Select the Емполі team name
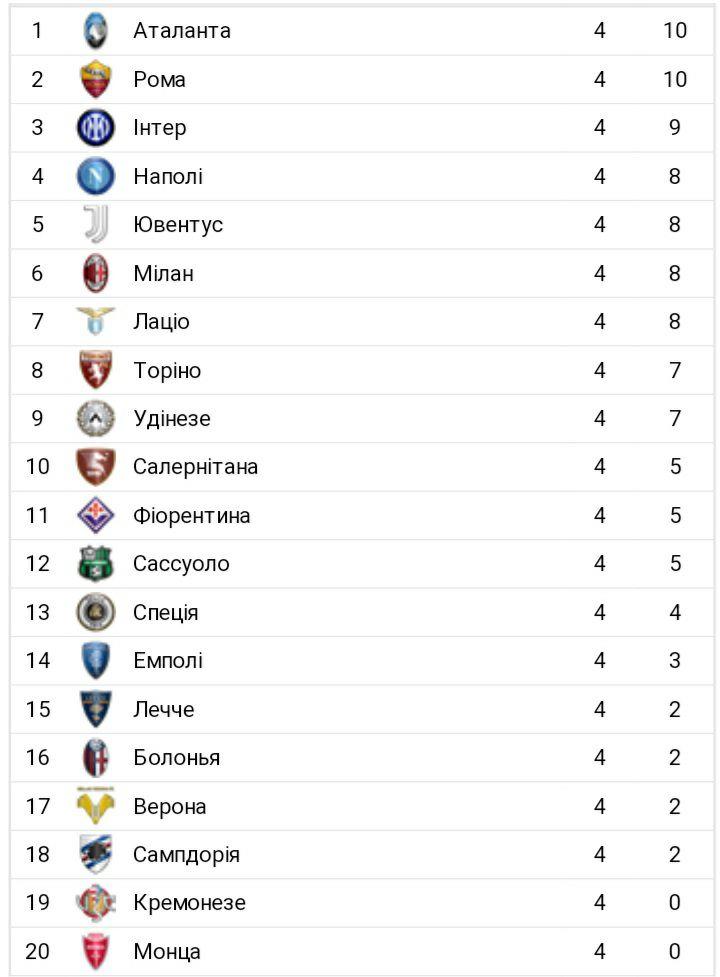720x977 pixels. tap(167, 661)
